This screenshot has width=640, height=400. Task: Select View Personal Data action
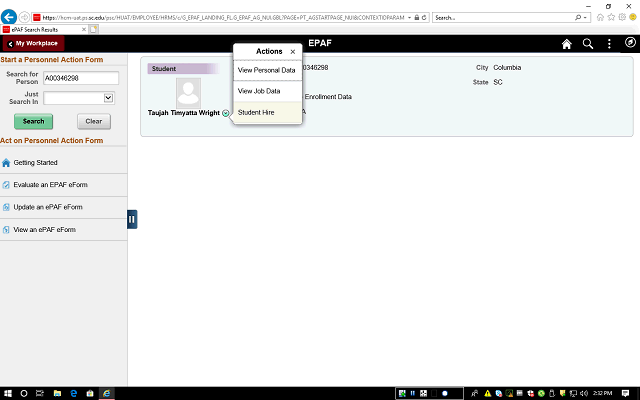pos(267,70)
